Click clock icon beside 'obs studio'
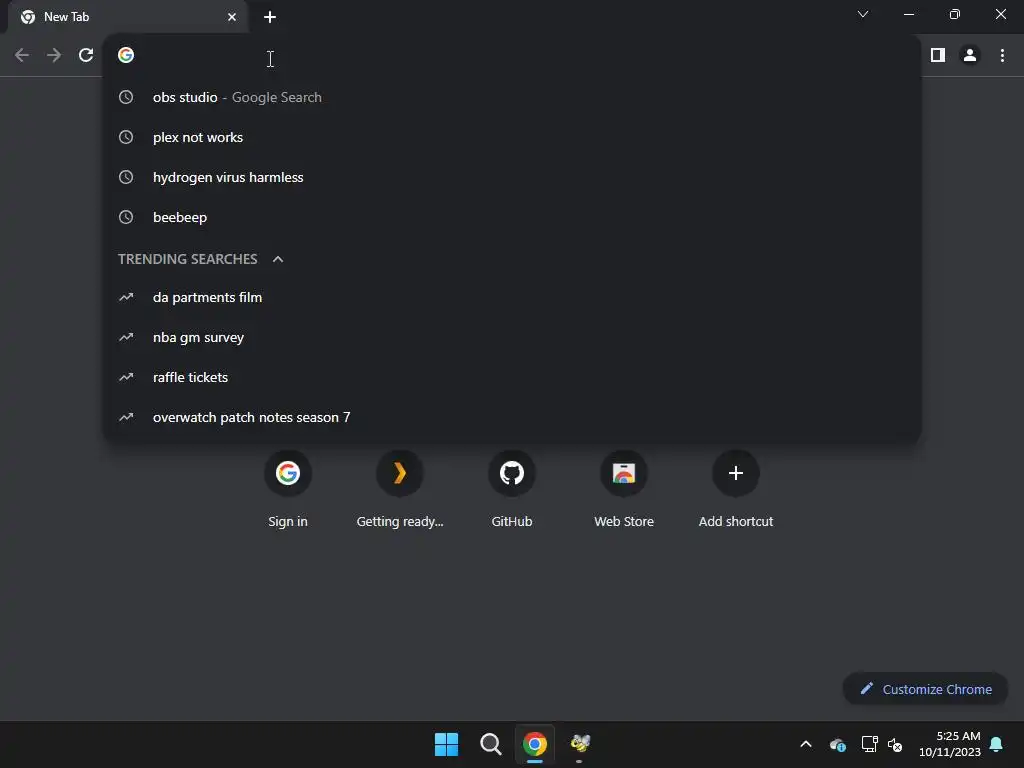Image resolution: width=1024 pixels, height=768 pixels. 126,97
